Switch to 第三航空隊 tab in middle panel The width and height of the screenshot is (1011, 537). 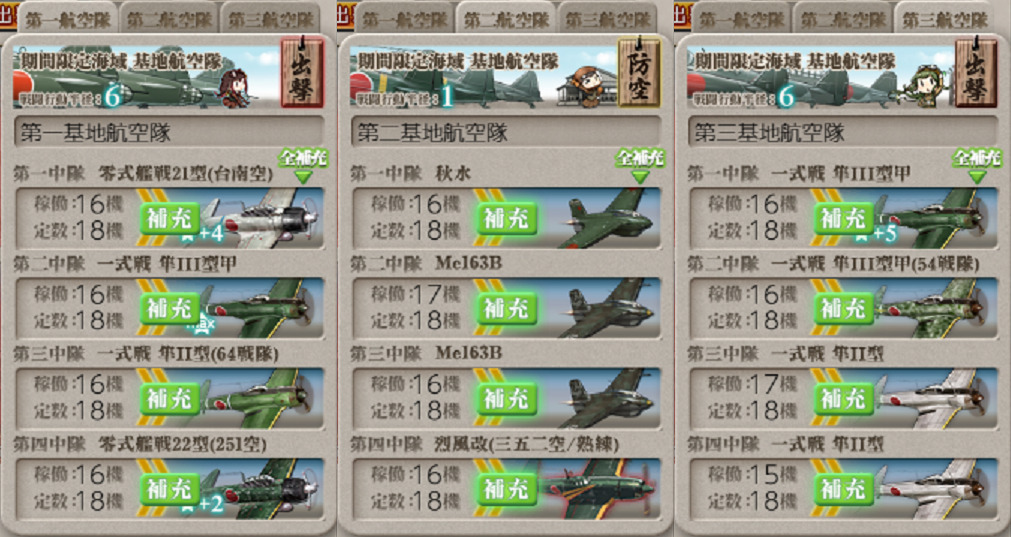point(607,19)
